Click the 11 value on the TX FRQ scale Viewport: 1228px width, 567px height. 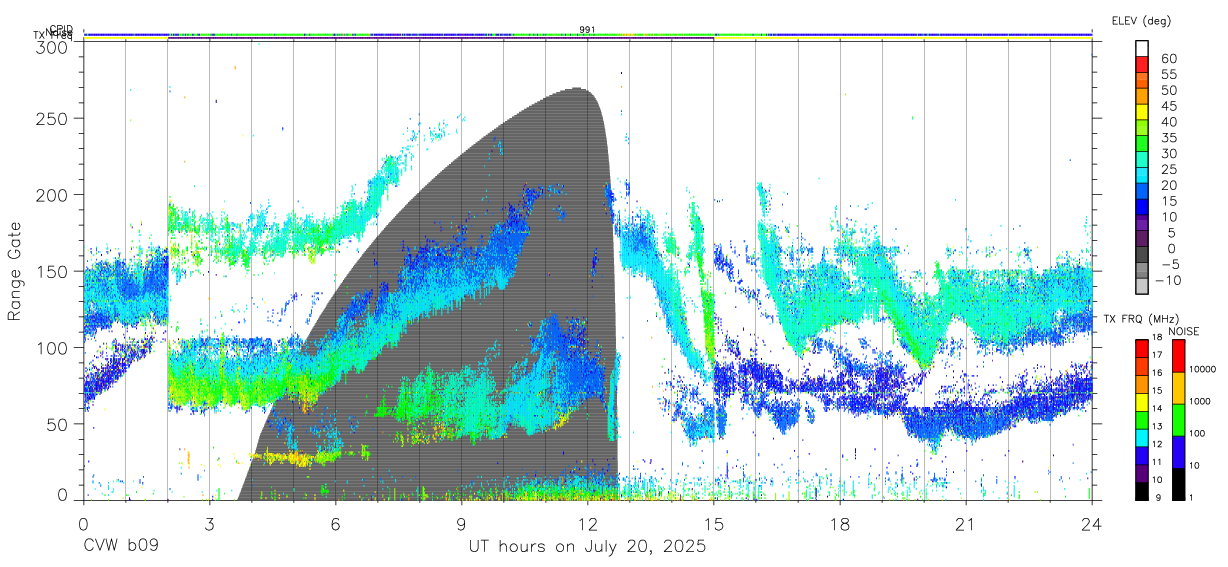point(1157,462)
